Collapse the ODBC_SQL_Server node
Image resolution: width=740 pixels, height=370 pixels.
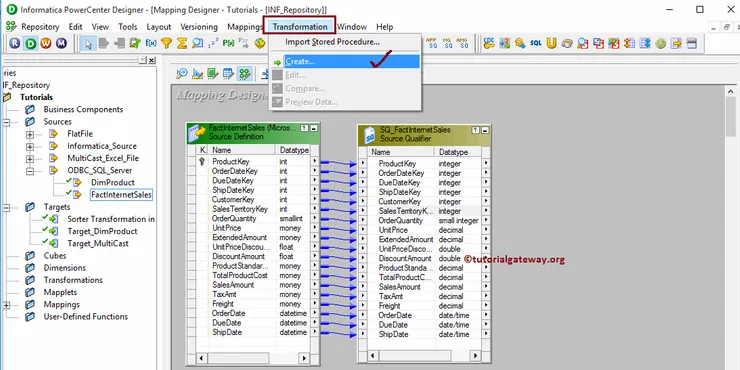point(30,171)
